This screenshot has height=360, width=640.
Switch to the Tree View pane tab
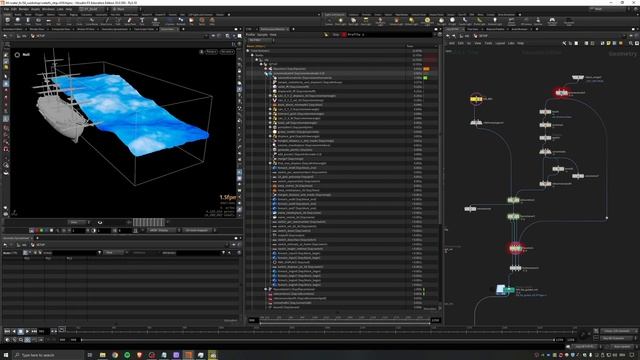pyautogui.click(x=472, y=29)
